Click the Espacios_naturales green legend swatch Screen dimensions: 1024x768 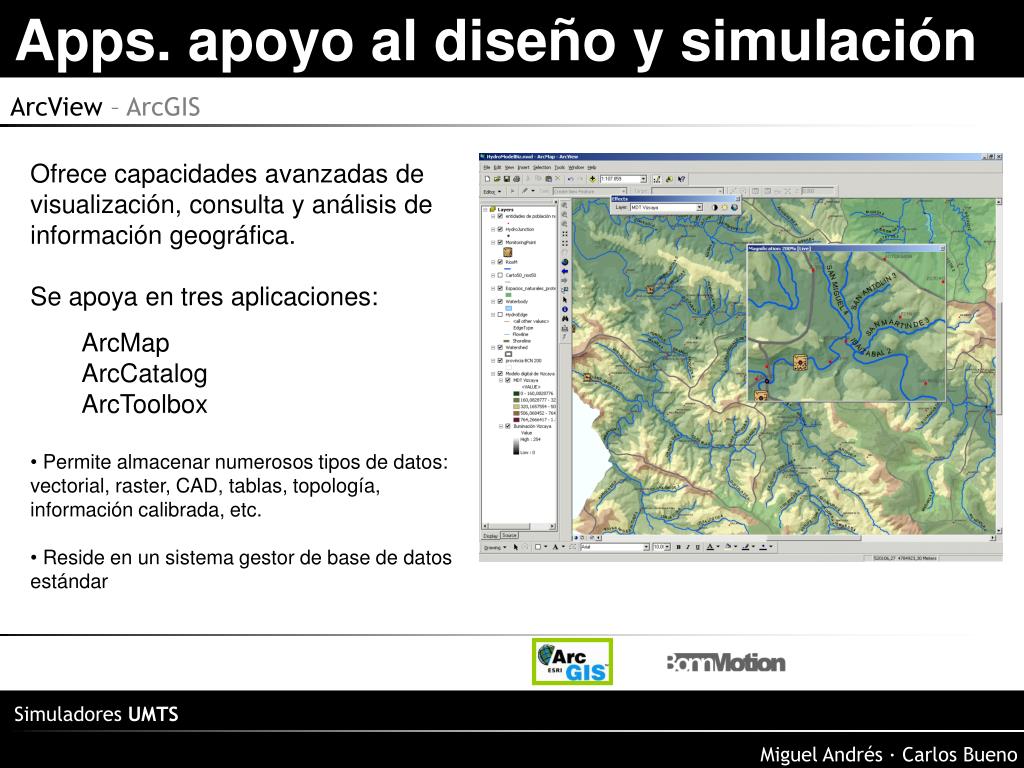(x=508, y=295)
